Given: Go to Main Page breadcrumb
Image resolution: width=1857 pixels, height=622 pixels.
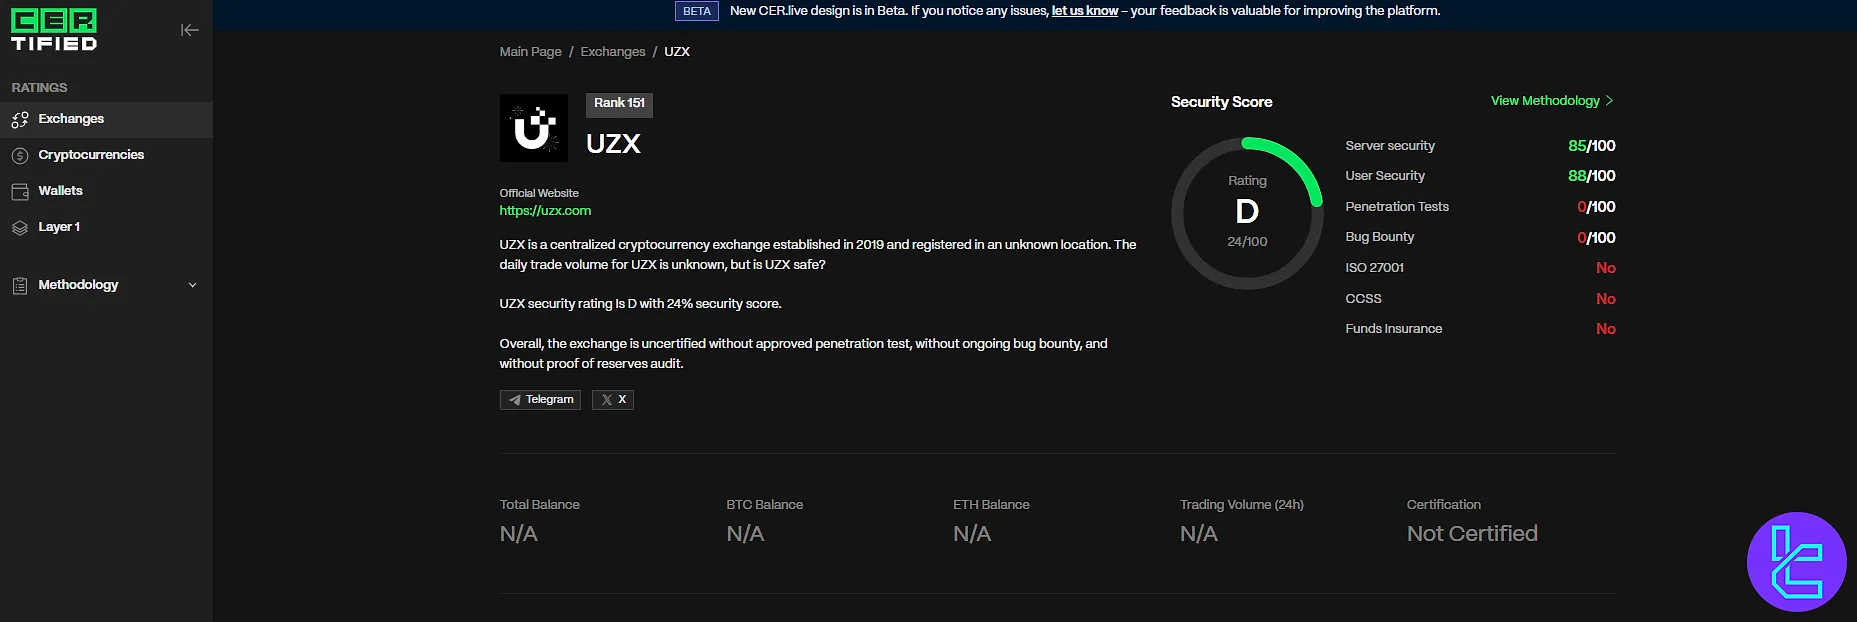Looking at the screenshot, I should point(531,52).
